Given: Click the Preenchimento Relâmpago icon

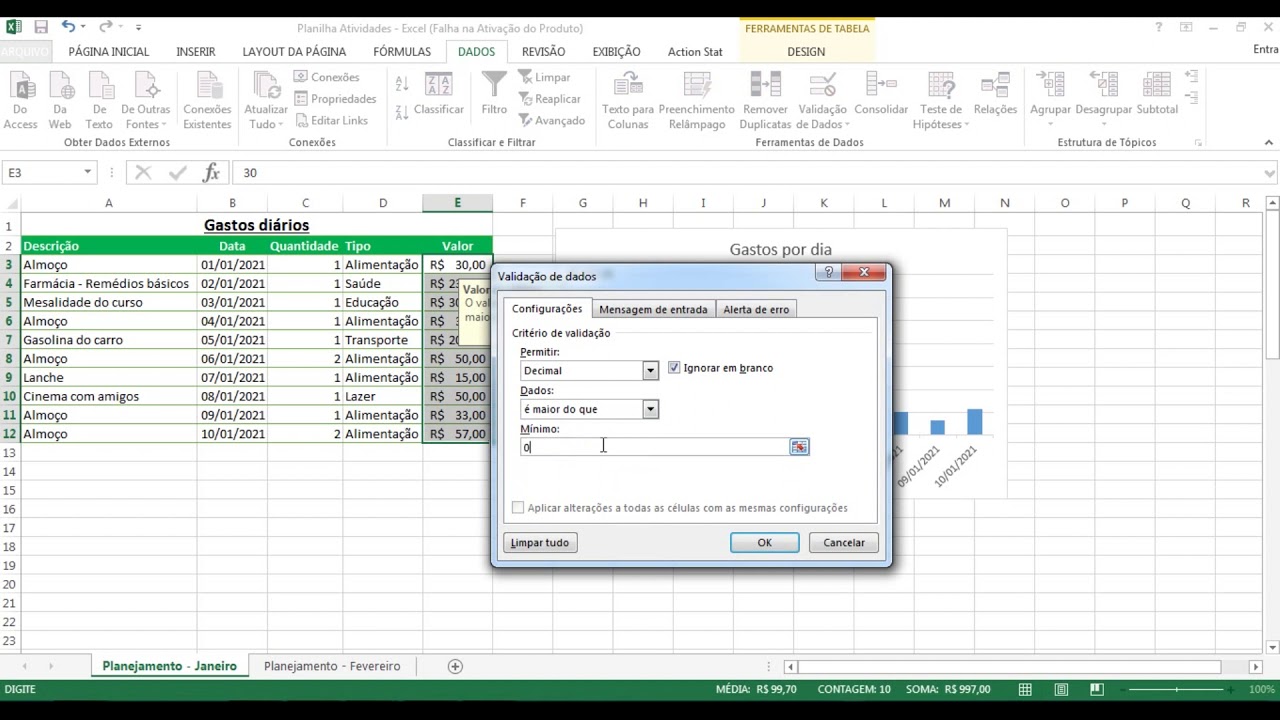Looking at the screenshot, I should pos(696,86).
